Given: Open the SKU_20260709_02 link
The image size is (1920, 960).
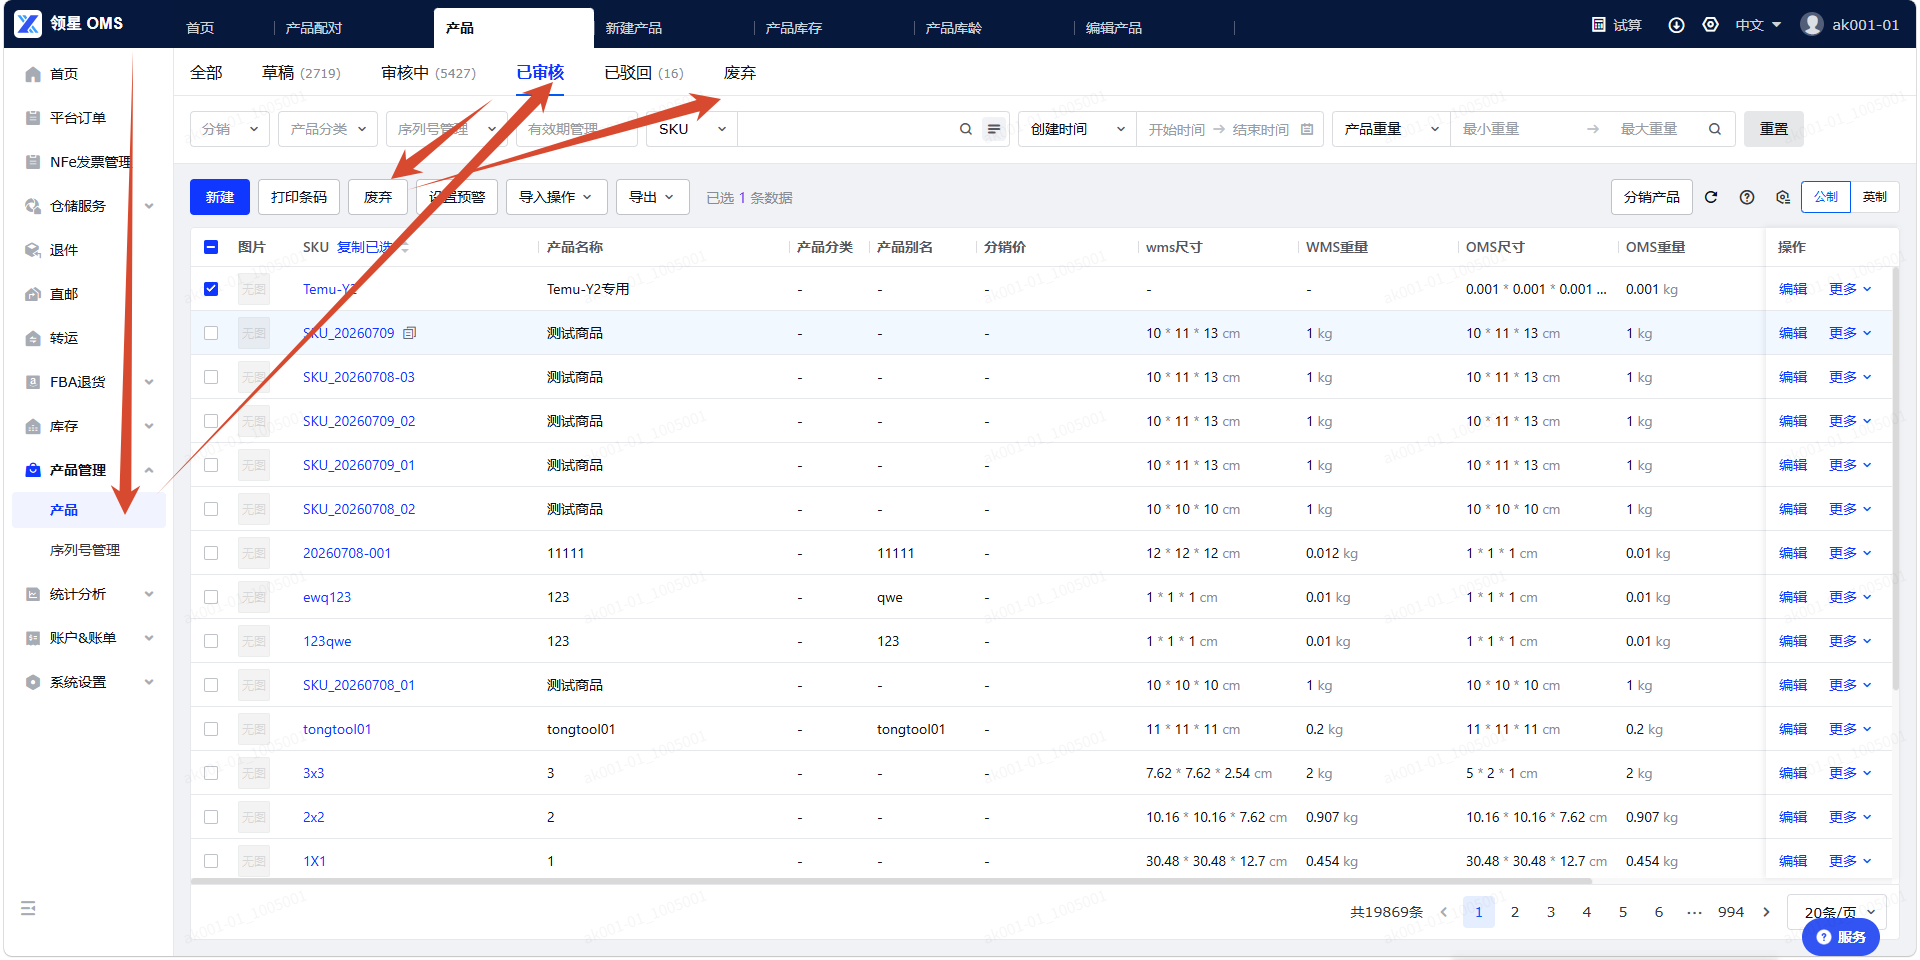Looking at the screenshot, I should coord(359,421).
